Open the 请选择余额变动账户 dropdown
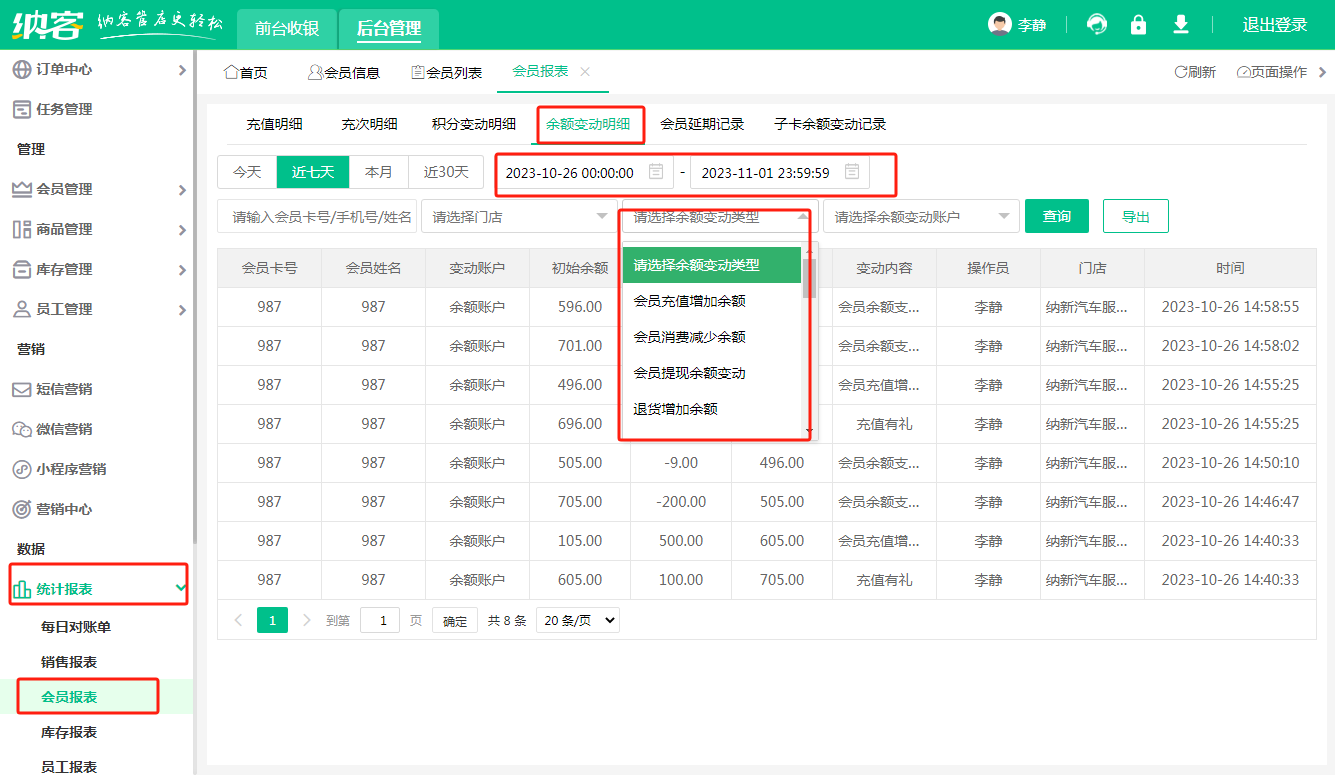The height and width of the screenshot is (775, 1335). coord(920,216)
